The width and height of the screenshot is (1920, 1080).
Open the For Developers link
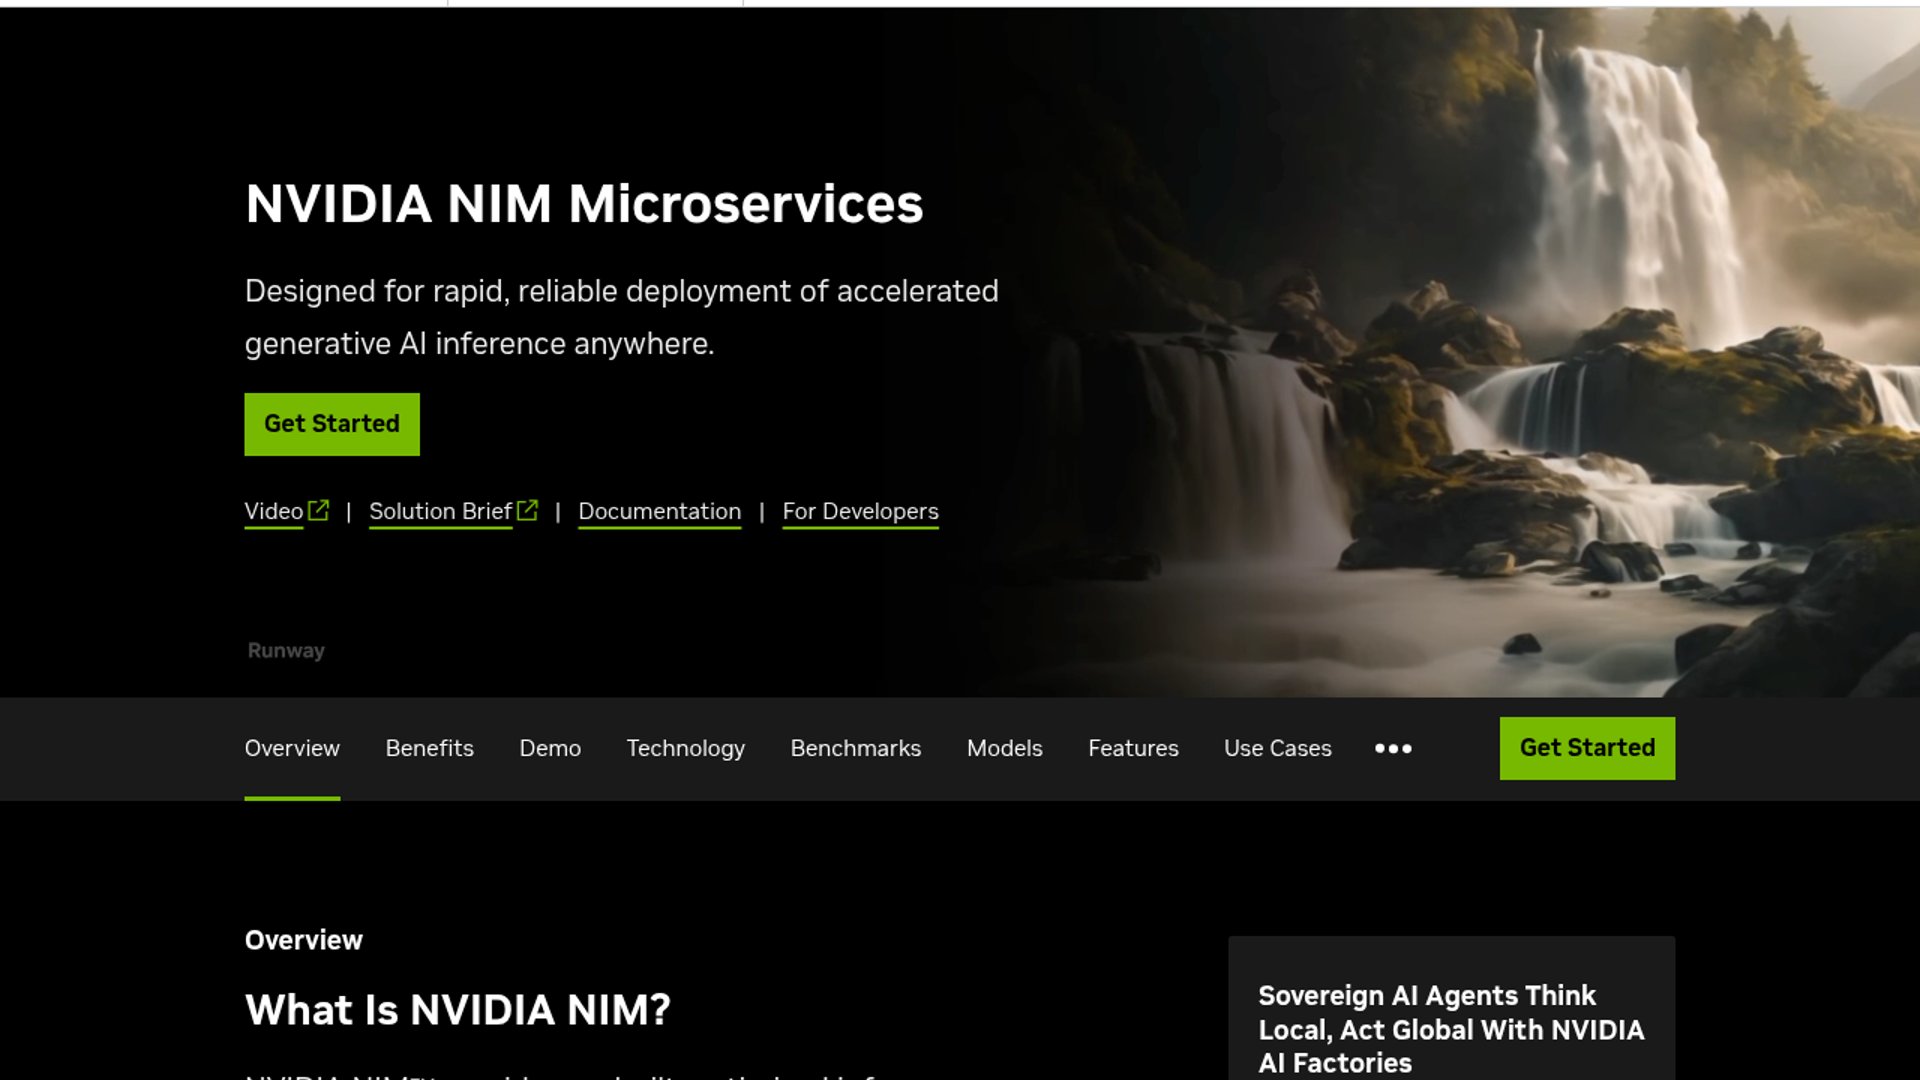pos(860,511)
